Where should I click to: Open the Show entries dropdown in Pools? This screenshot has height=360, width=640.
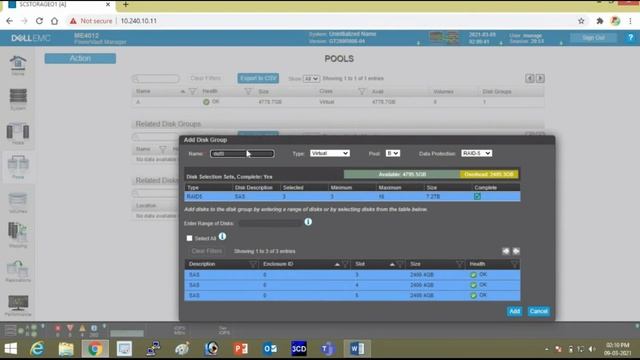(x=311, y=78)
